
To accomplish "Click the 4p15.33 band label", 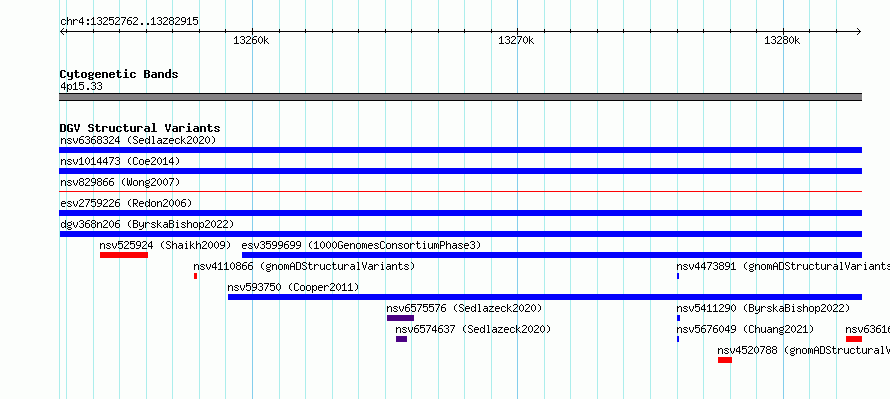I will coord(81,87).
